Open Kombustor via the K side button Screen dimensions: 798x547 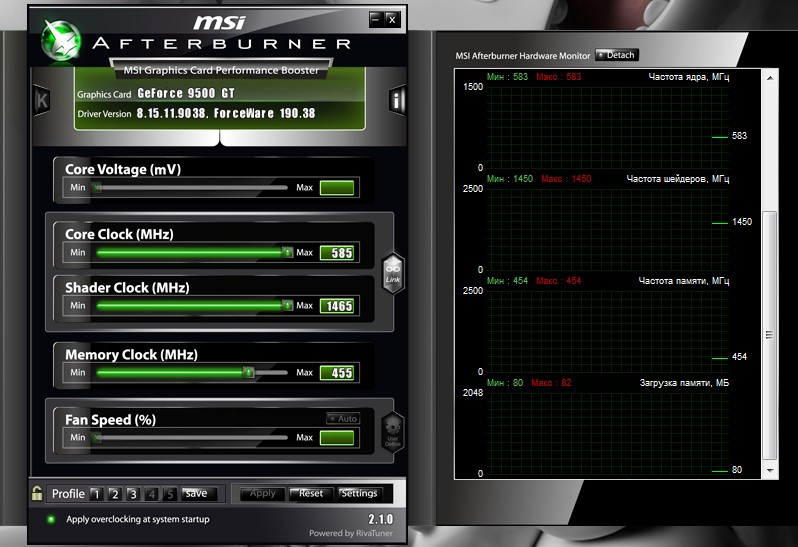(x=42, y=100)
